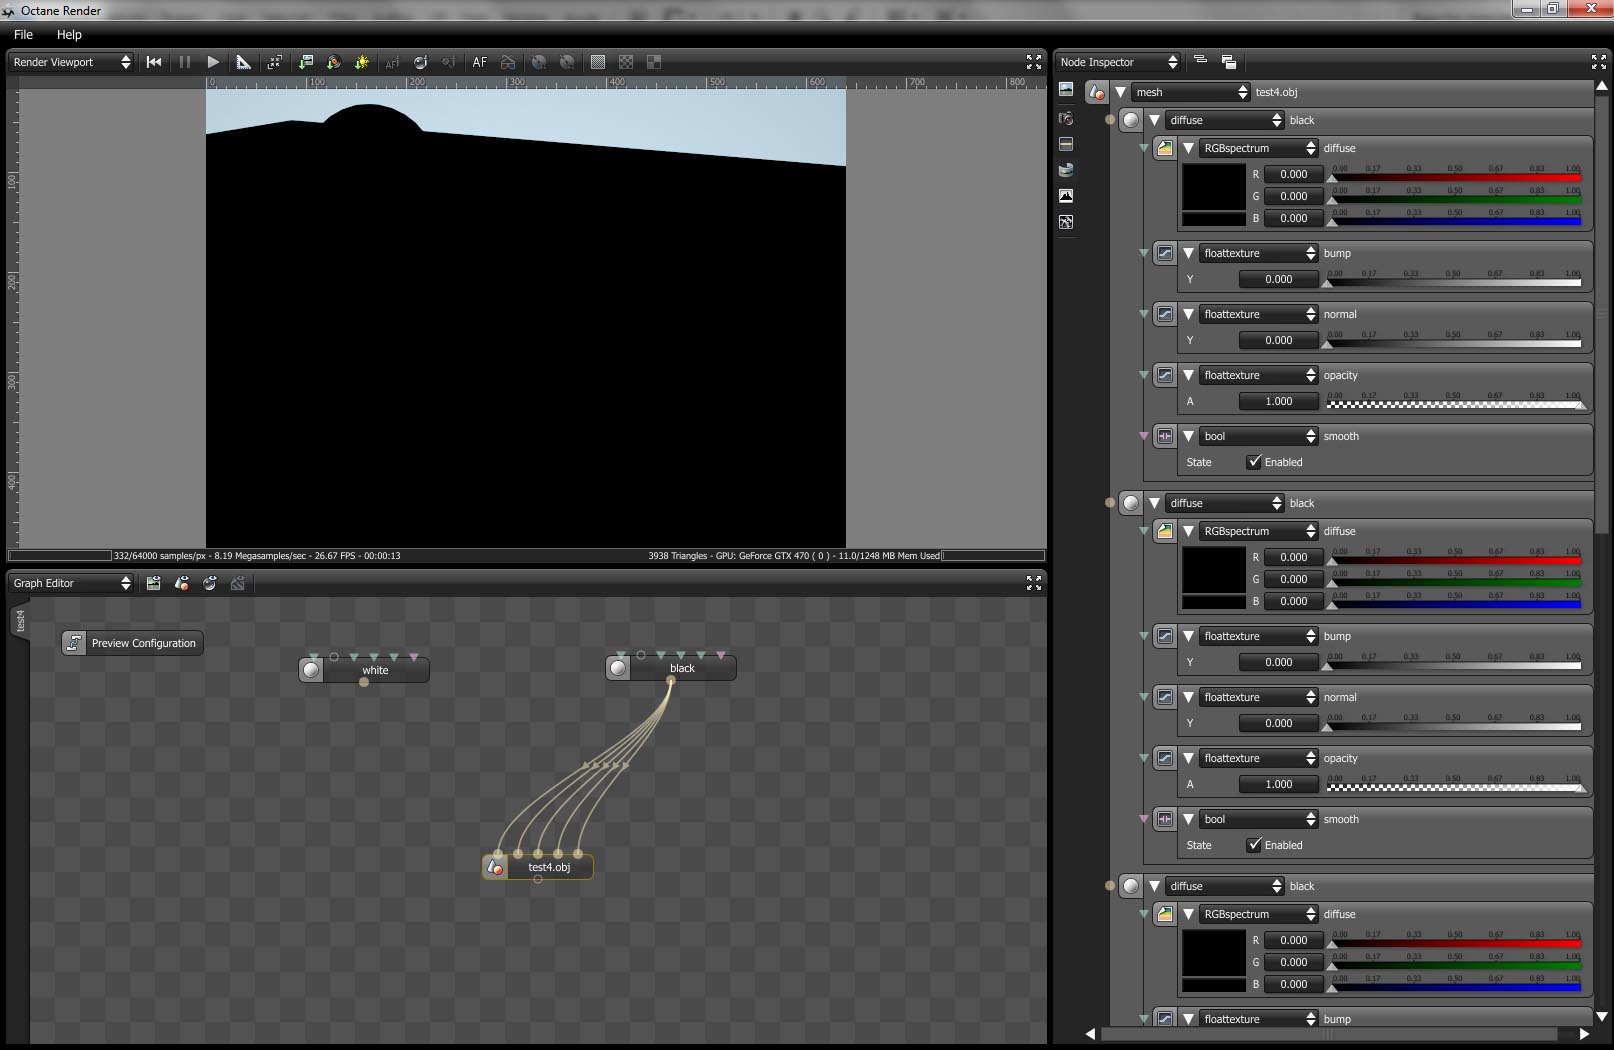Image resolution: width=1614 pixels, height=1050 pixels.
Task: Click the third diffuse blue channel slider
Action: (x=1454, y=985)
